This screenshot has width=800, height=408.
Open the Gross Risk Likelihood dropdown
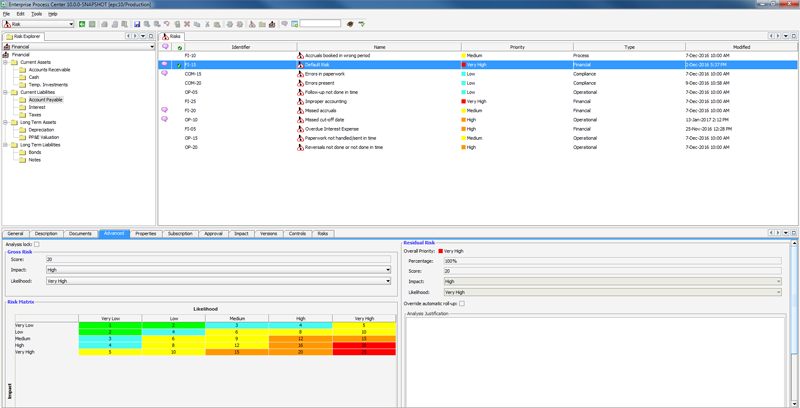click(388, 281)
